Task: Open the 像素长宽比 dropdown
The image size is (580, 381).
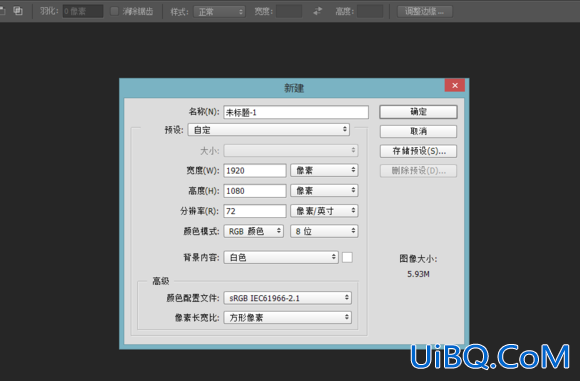Action: click(x=287, y=318)
